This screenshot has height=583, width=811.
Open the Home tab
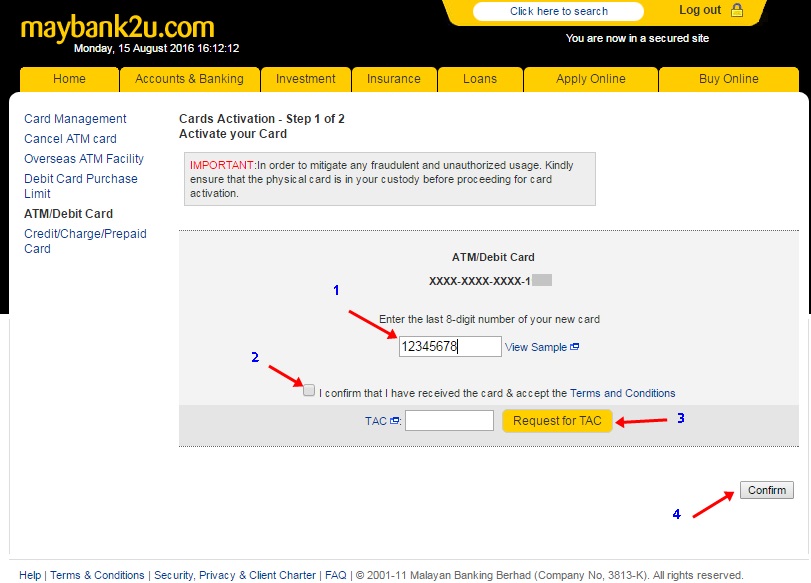click(x=69, y=79)
